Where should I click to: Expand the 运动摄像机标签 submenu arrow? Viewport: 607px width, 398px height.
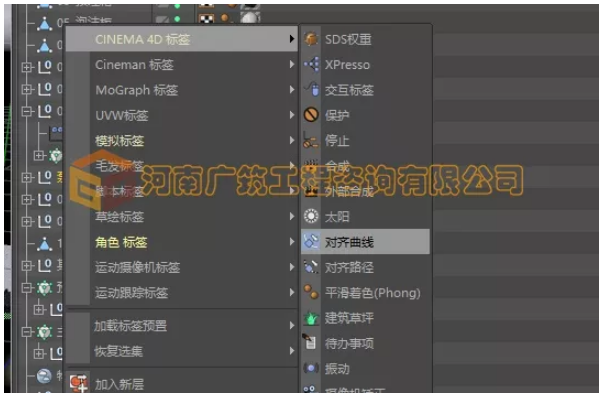(x=292, y=267)
